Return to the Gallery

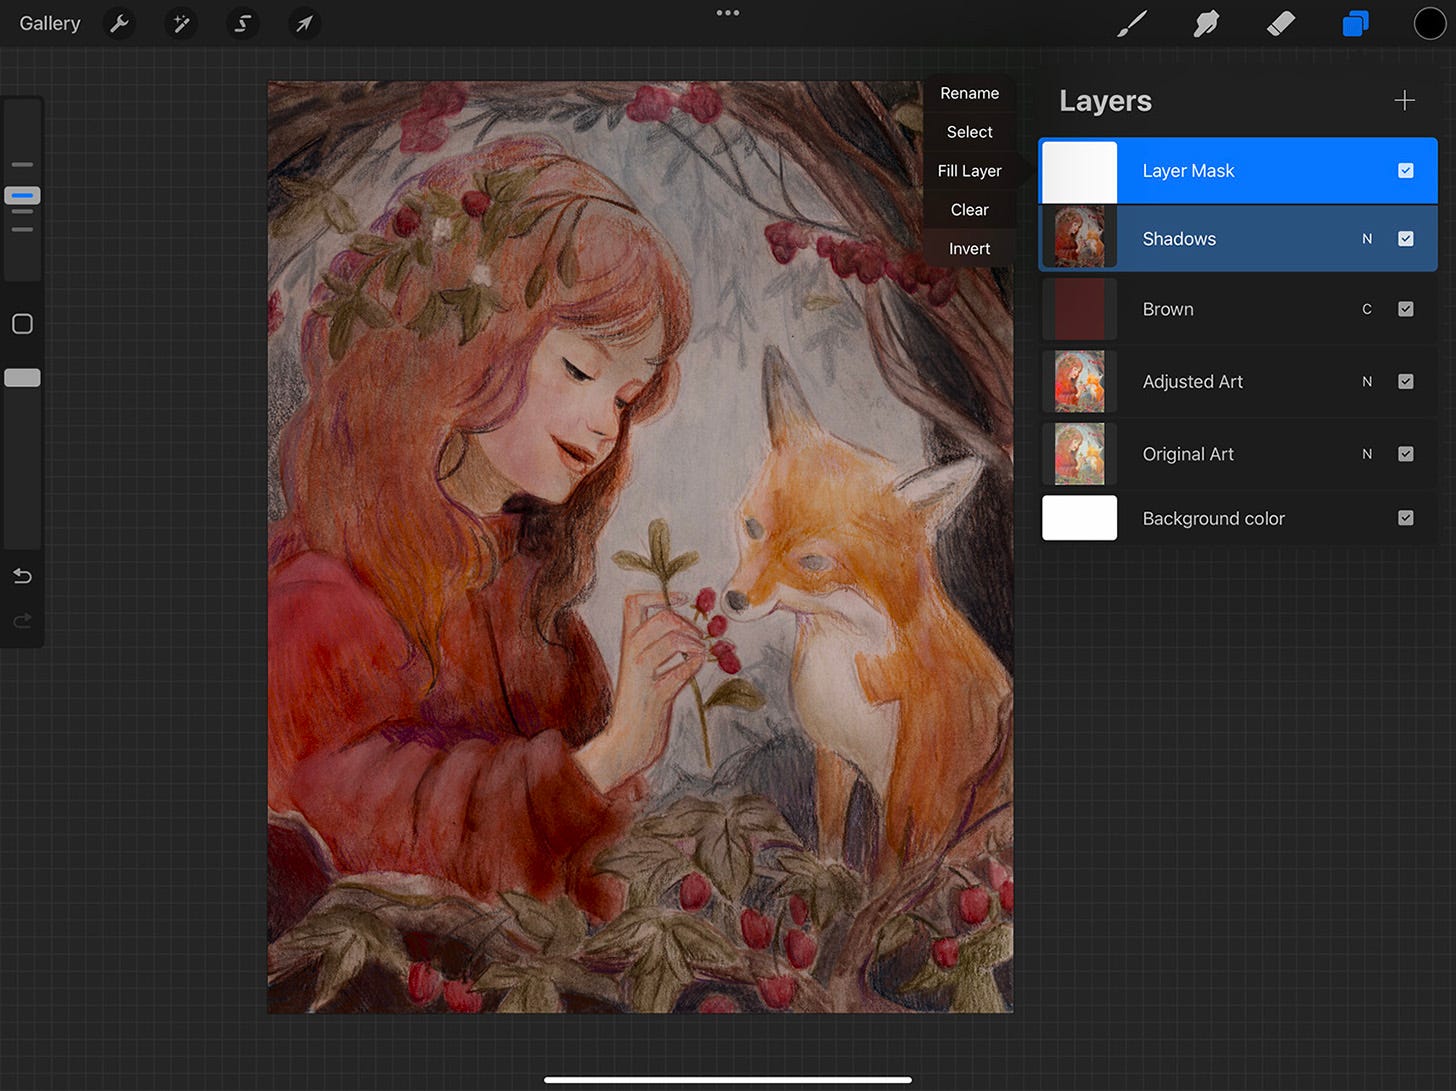[x=49, y=23]
